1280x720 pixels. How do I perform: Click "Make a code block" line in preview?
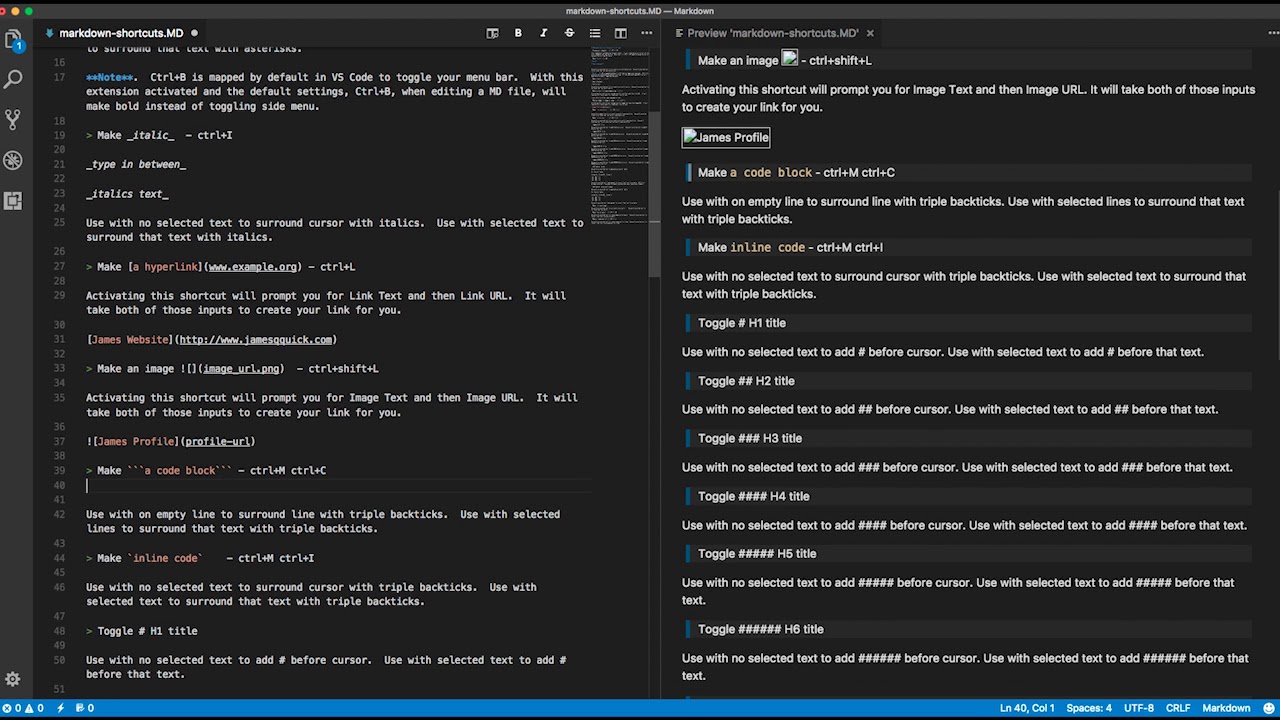pyautogui.click(x=796, y=172)
